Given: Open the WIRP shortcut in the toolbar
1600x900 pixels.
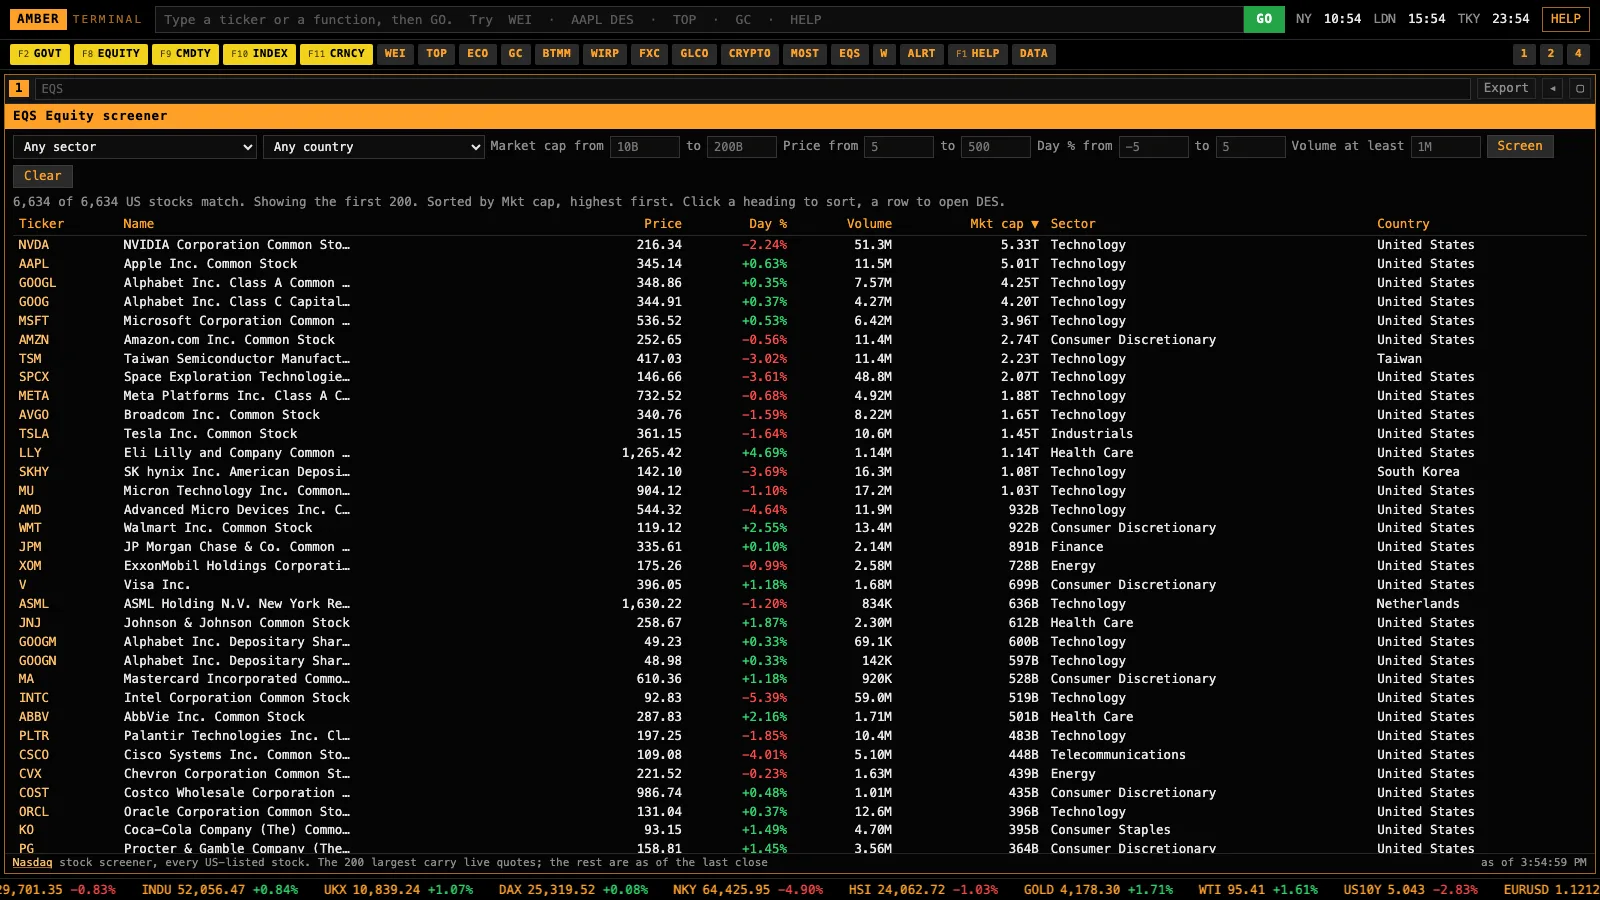Looking at the screenshot, I should pyautogui.click(x=605, y=54).
